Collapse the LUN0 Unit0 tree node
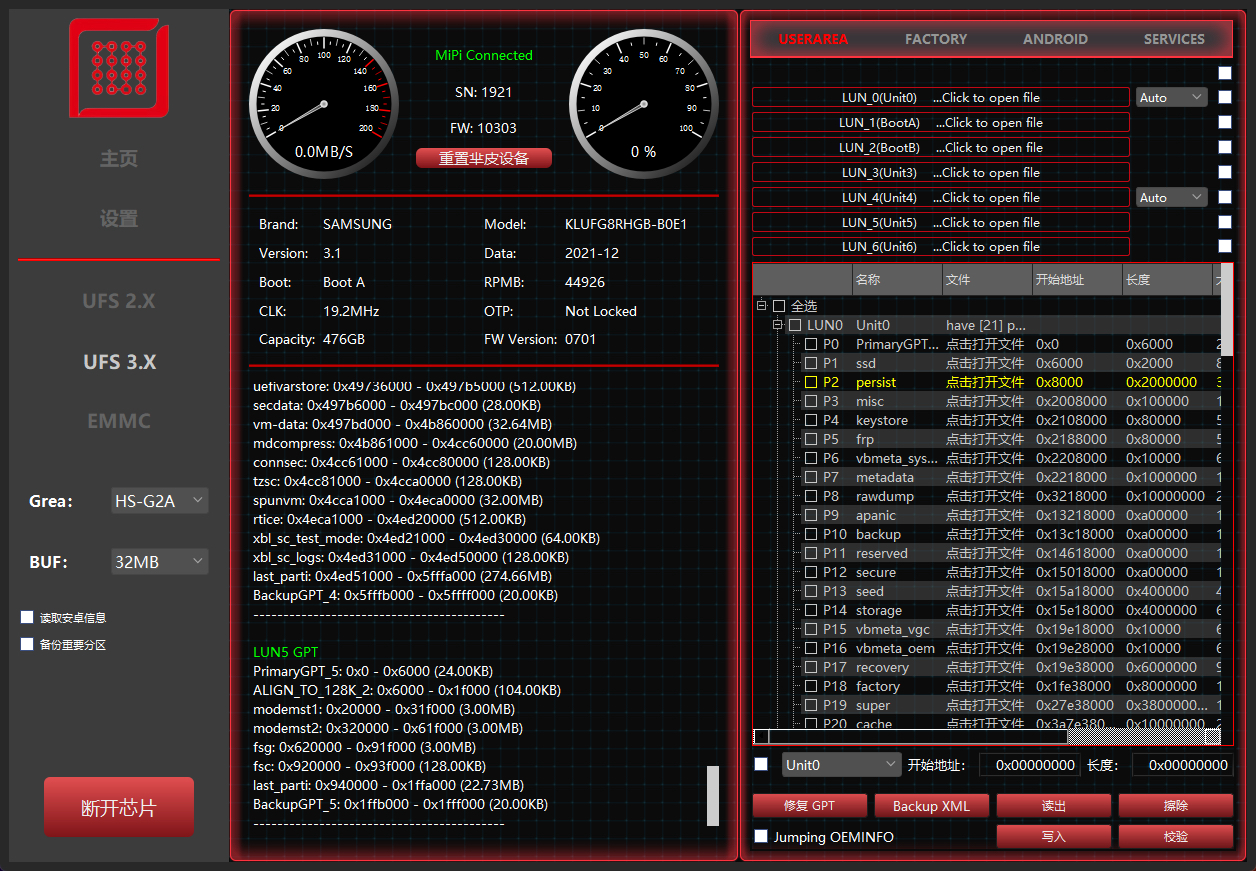 (777, 325)
